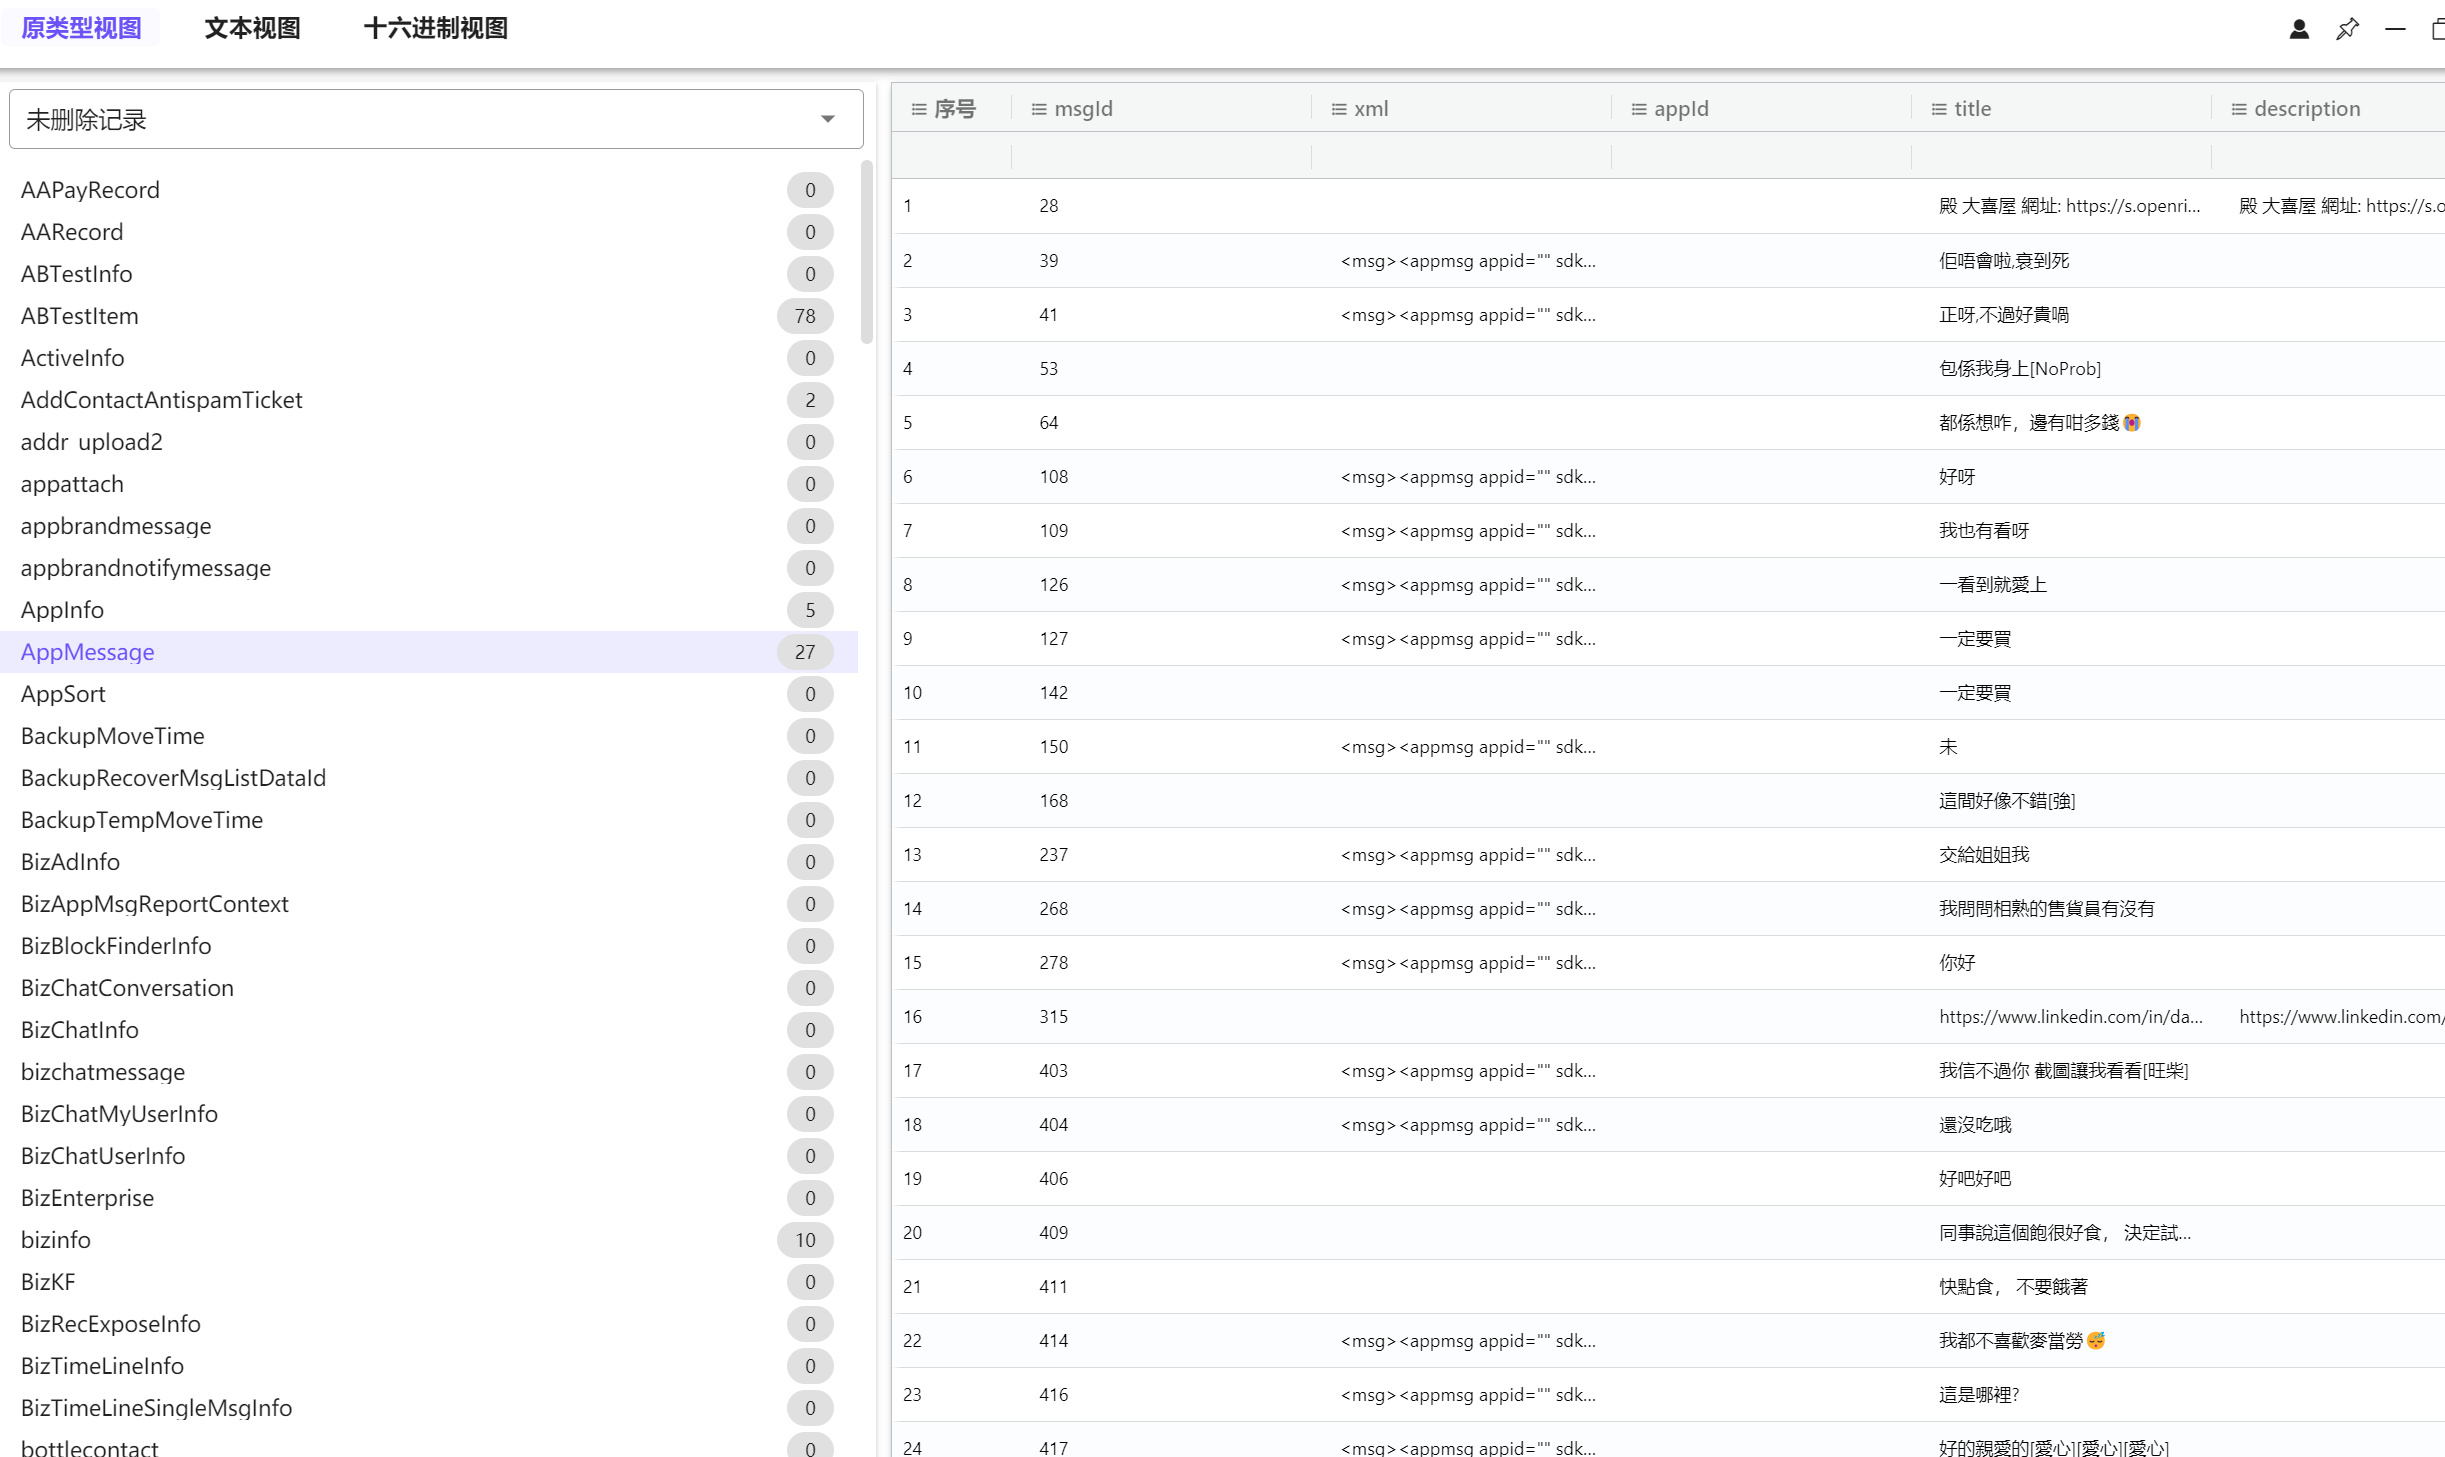
Task: Open the msgId column menu icon
Action: click(1039, 109)
